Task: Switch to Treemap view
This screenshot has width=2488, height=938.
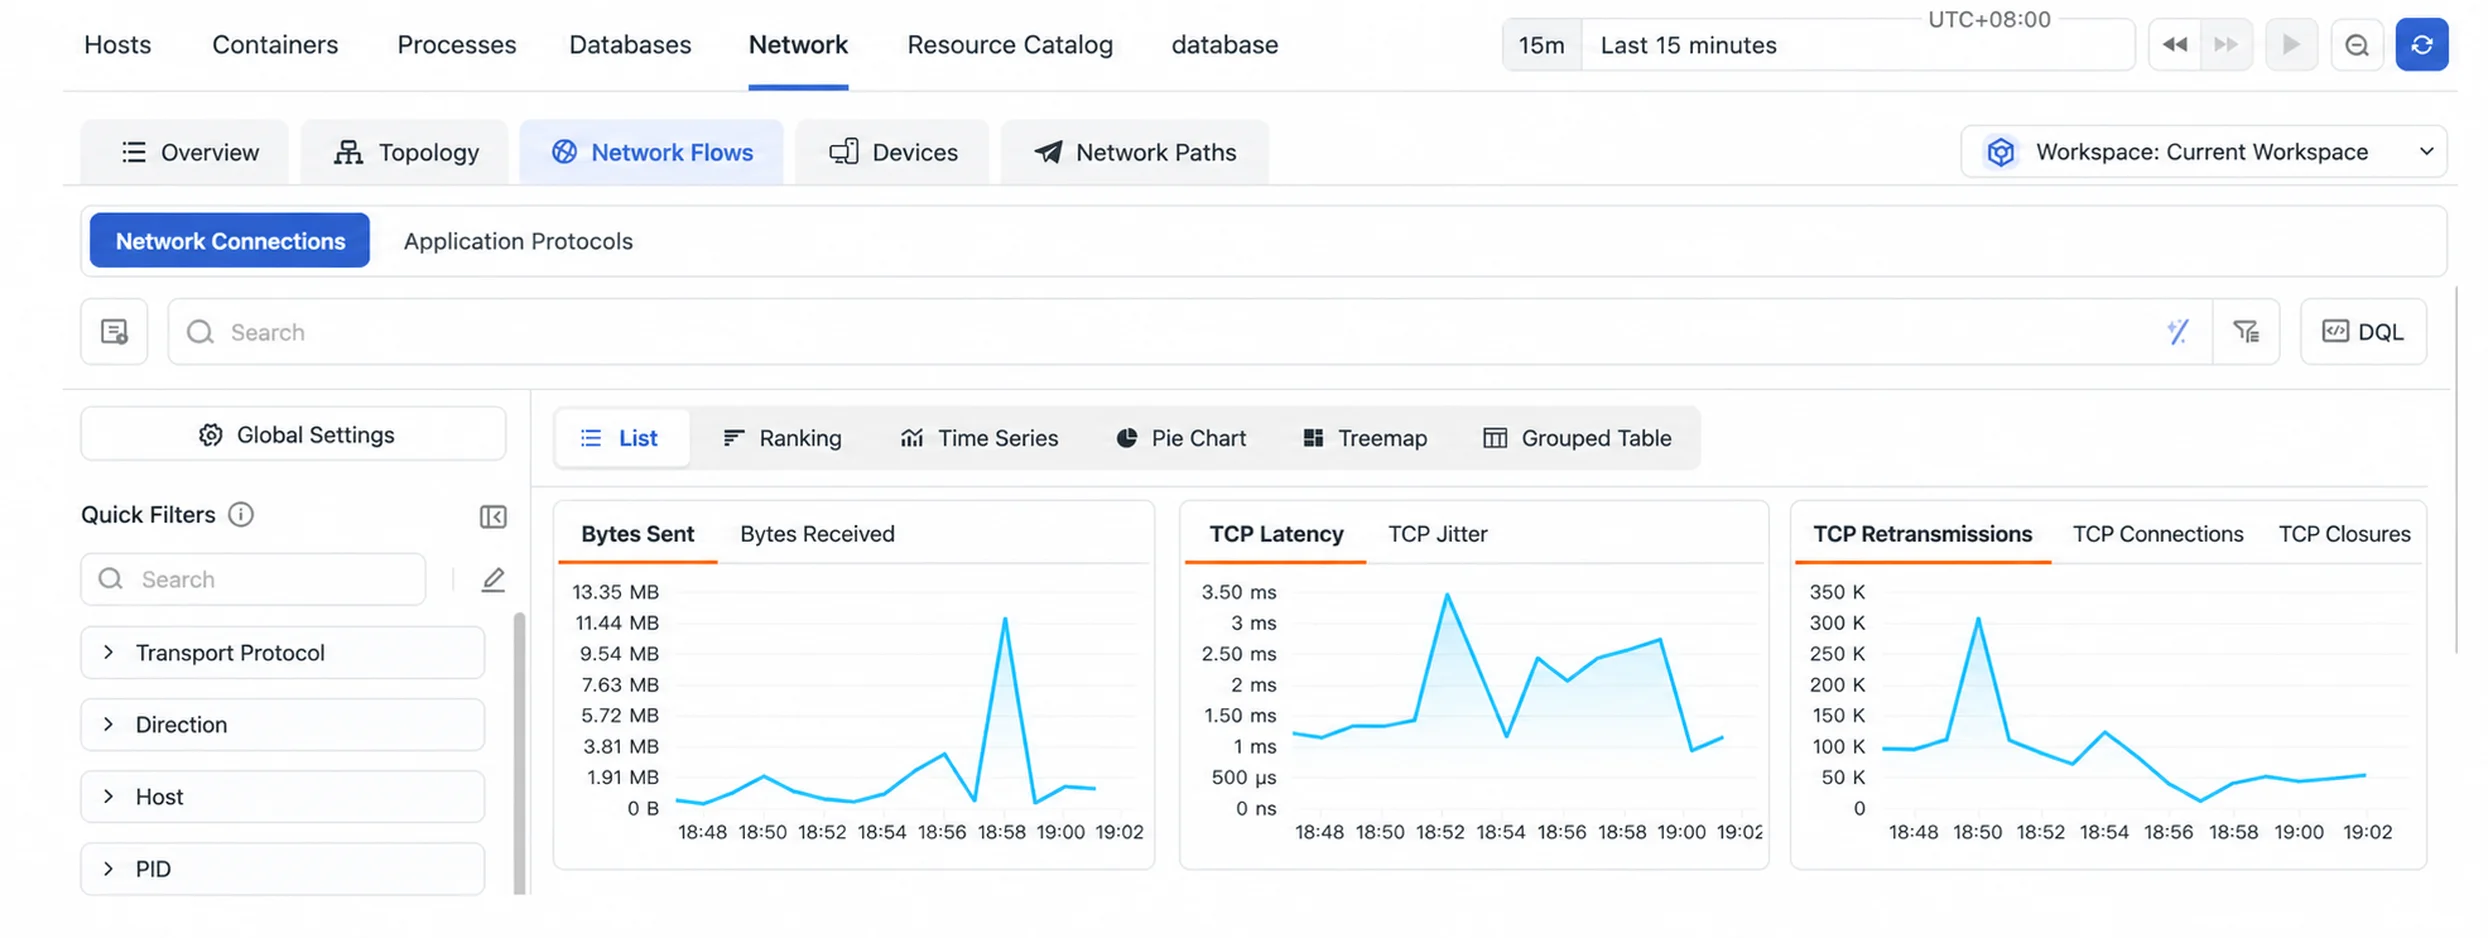Action: tap(1365, 438)
